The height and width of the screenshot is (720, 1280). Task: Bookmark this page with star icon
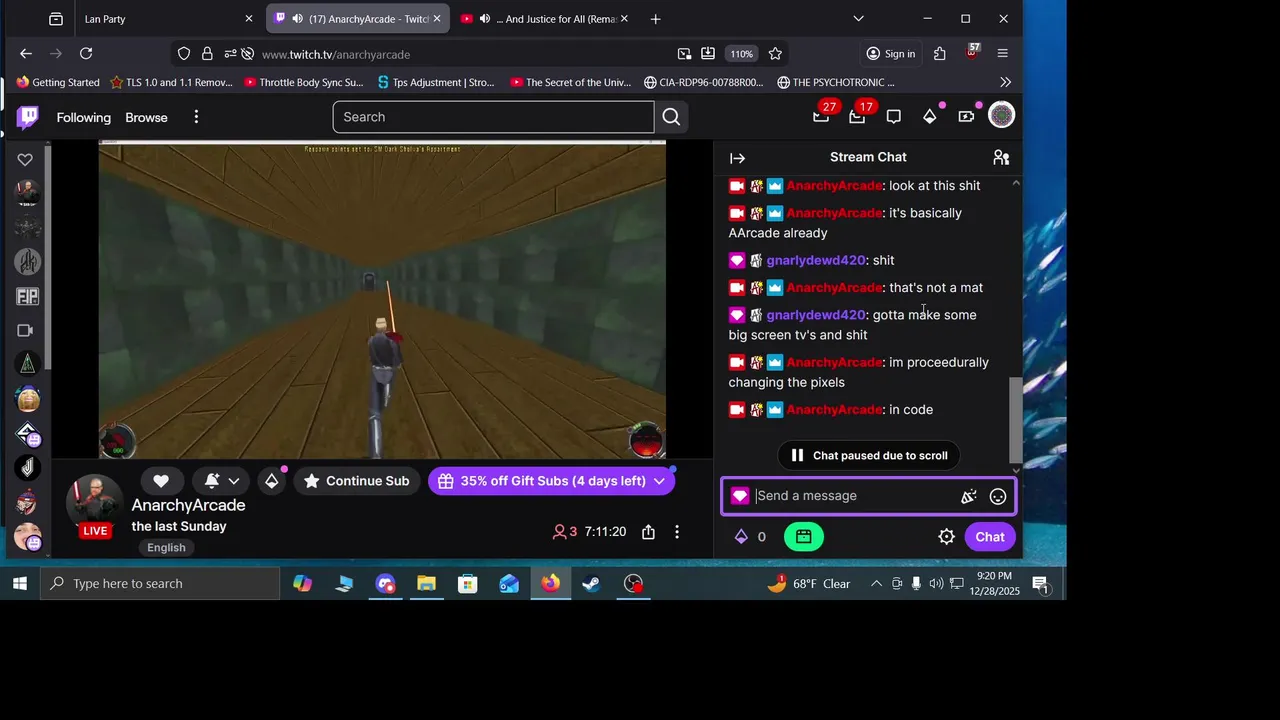775,54
